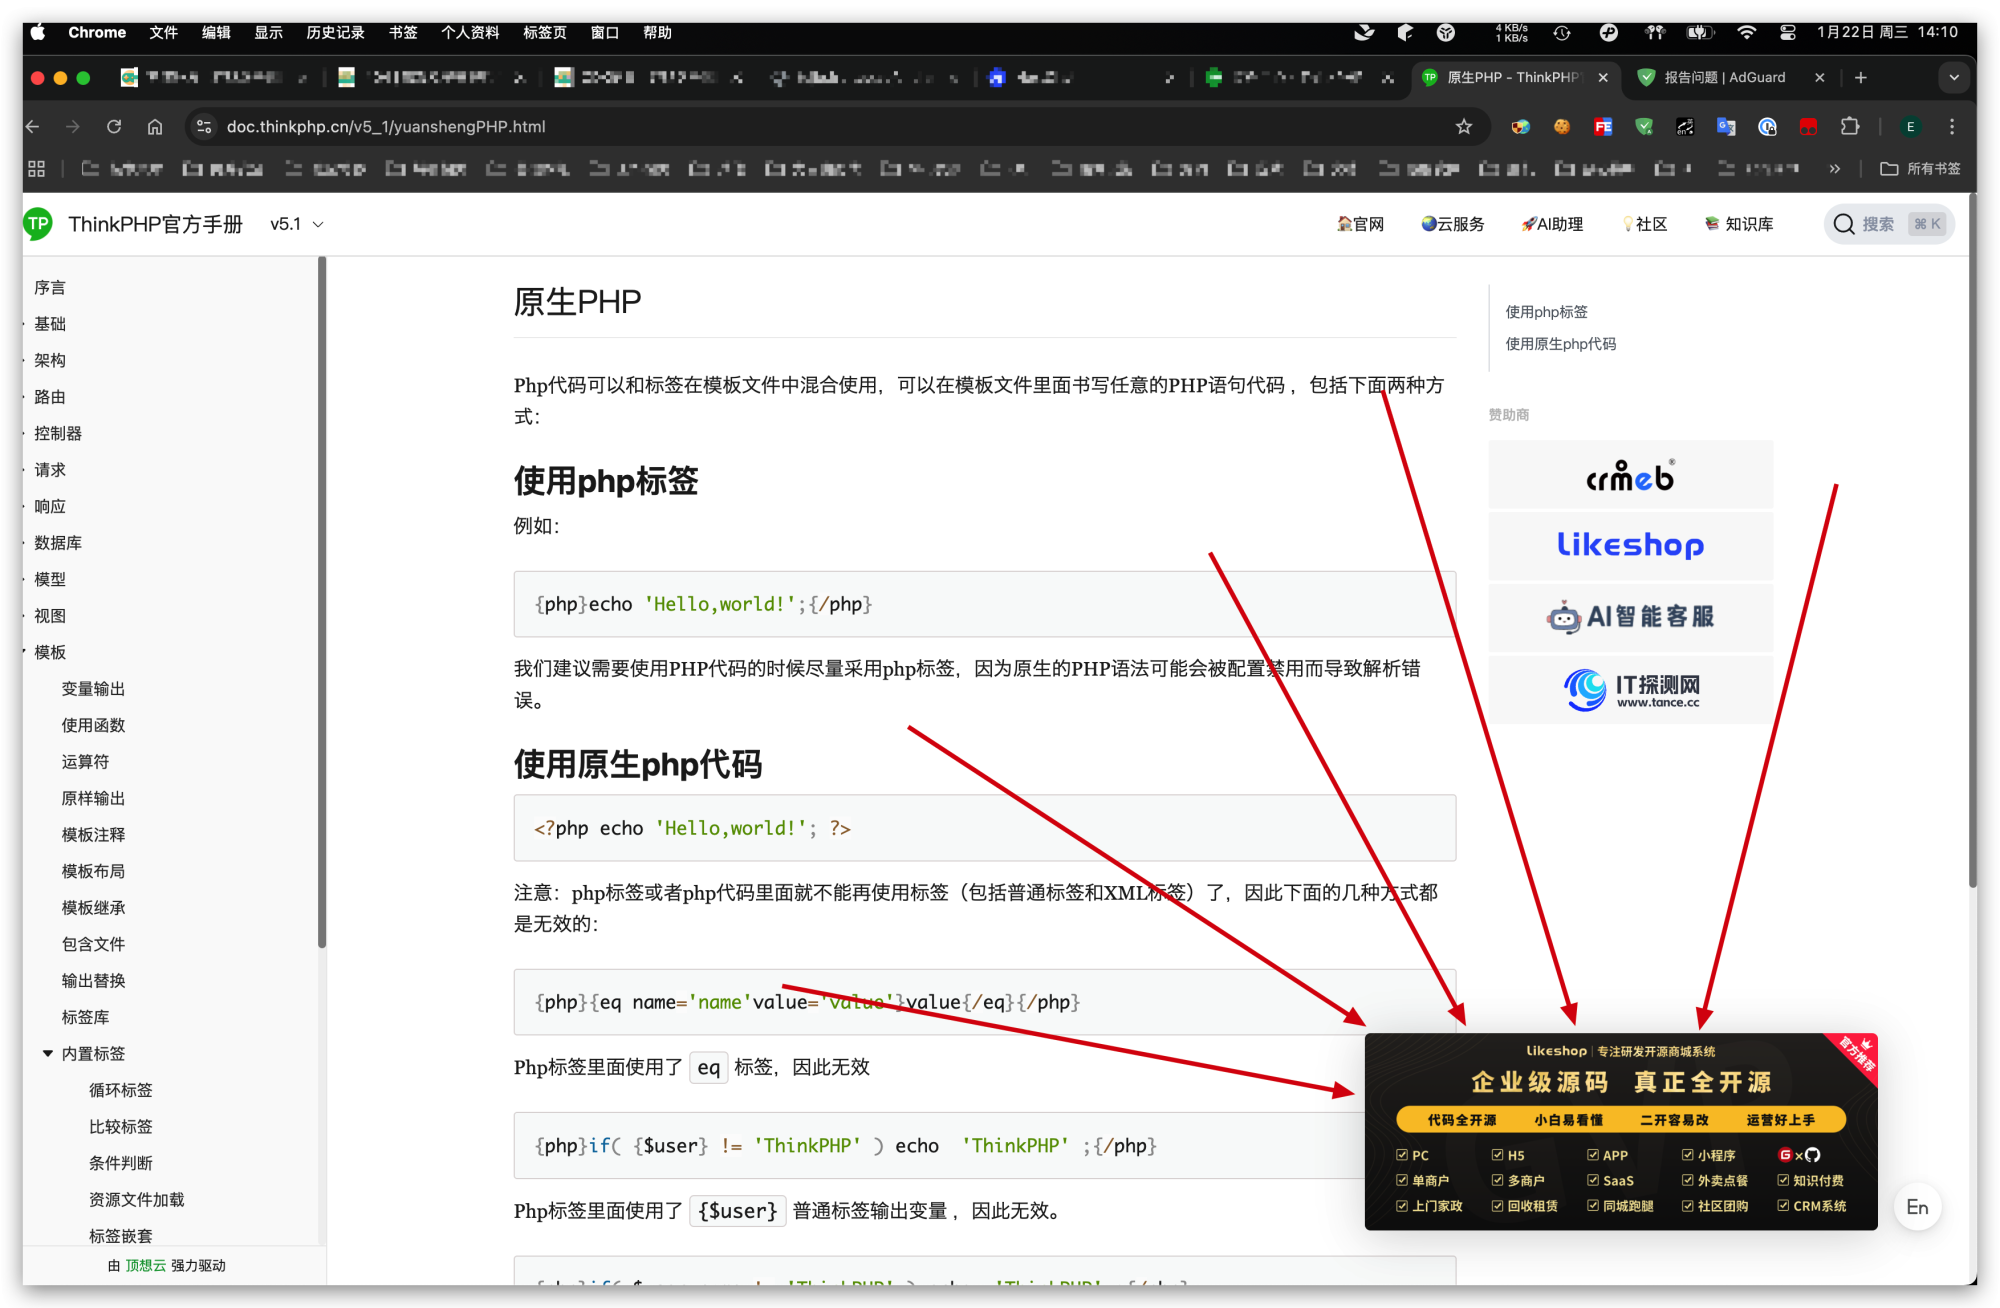Click the 顶想云 footer link

pos(146,1265)
